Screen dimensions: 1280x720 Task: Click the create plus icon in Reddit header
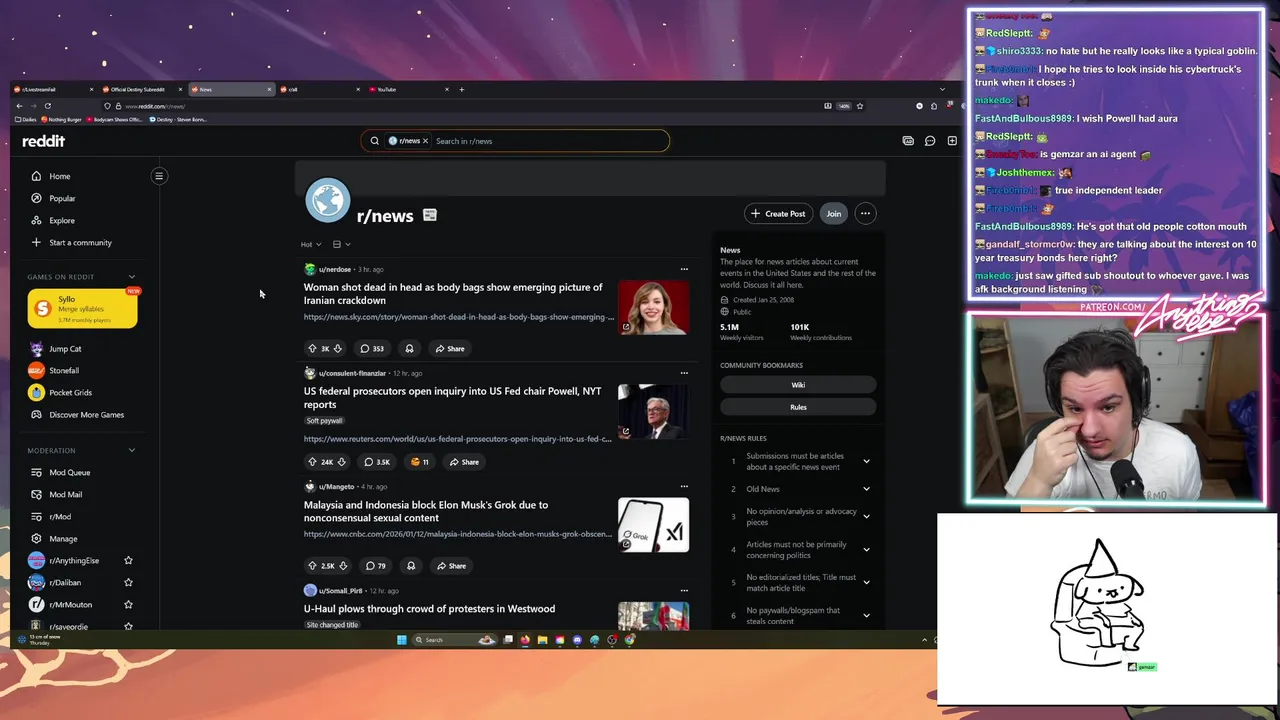(x=952, y=141)
